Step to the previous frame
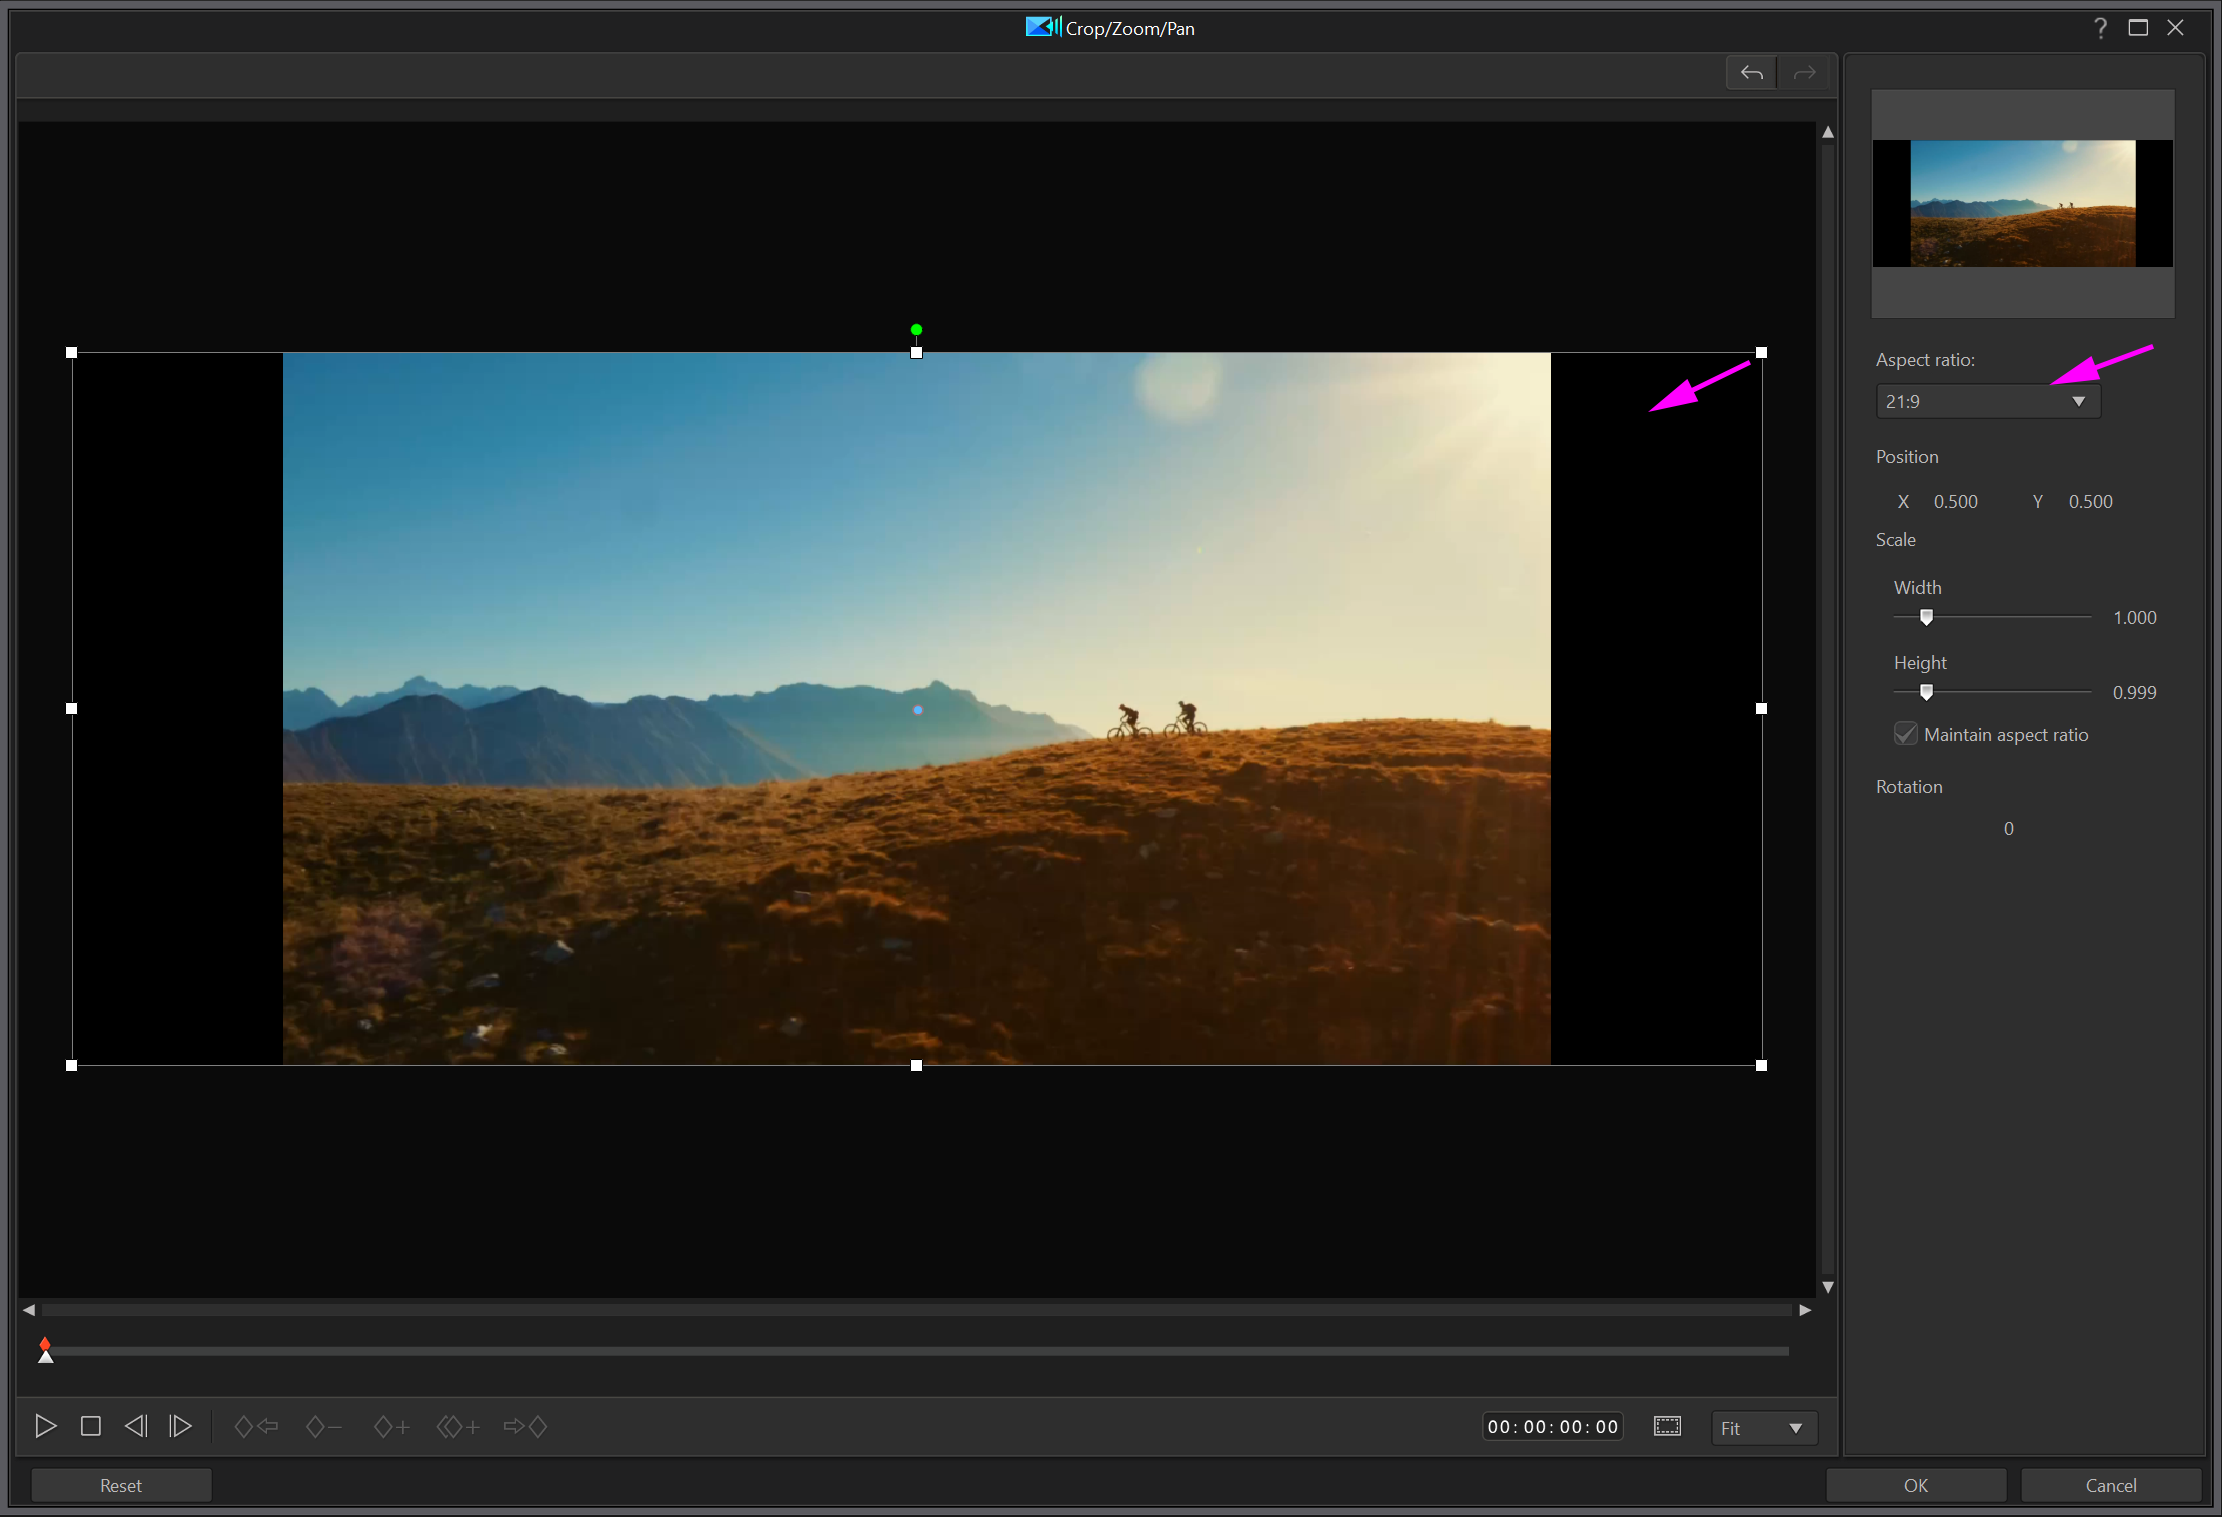This screenshot has height=1517, width=2222. 136,1426
